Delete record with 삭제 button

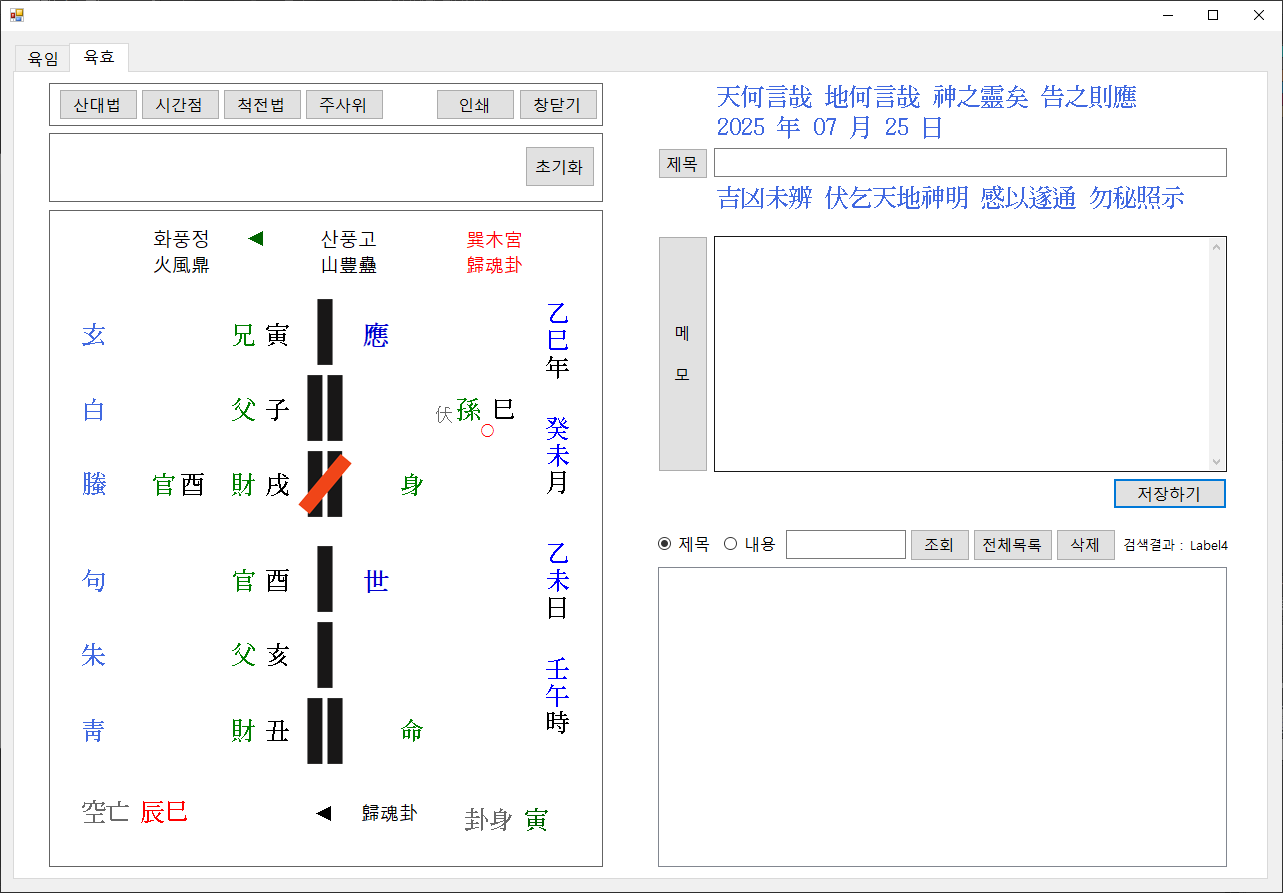point(1086,545)
